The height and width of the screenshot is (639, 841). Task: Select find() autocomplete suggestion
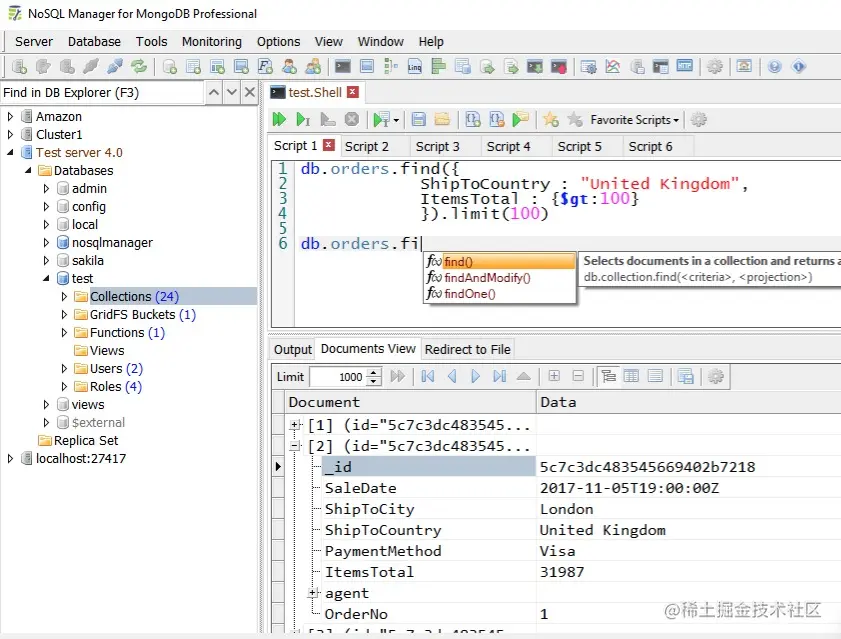coord(500,261)
